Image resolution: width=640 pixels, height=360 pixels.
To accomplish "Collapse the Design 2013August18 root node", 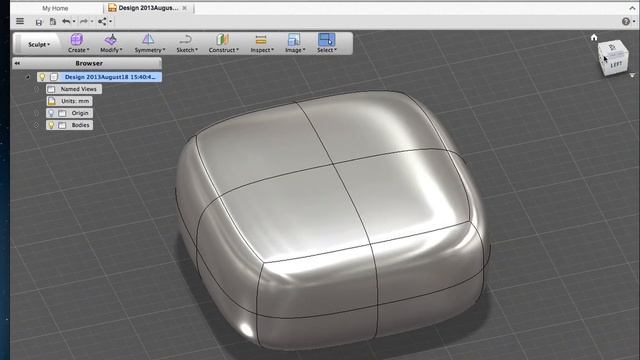I will click(x=28, y=77).
